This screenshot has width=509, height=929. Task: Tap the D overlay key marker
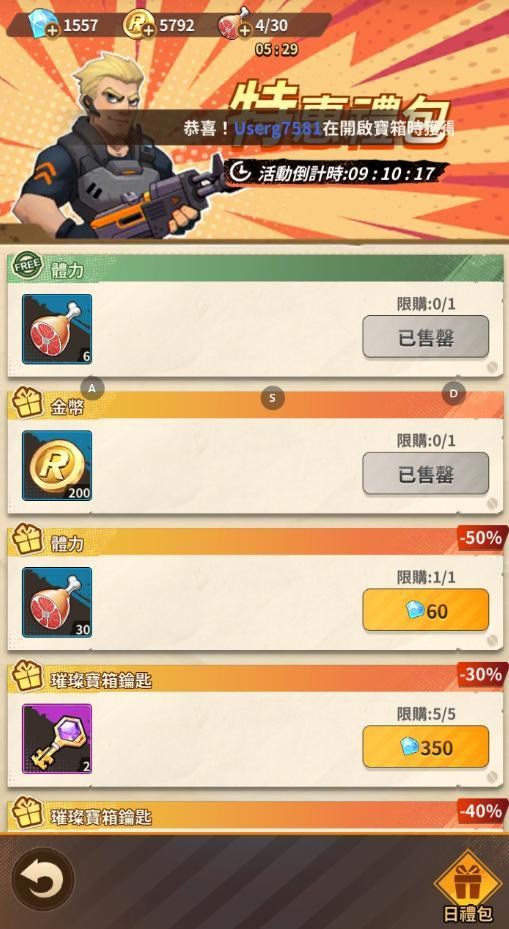(x=454, y=393)
